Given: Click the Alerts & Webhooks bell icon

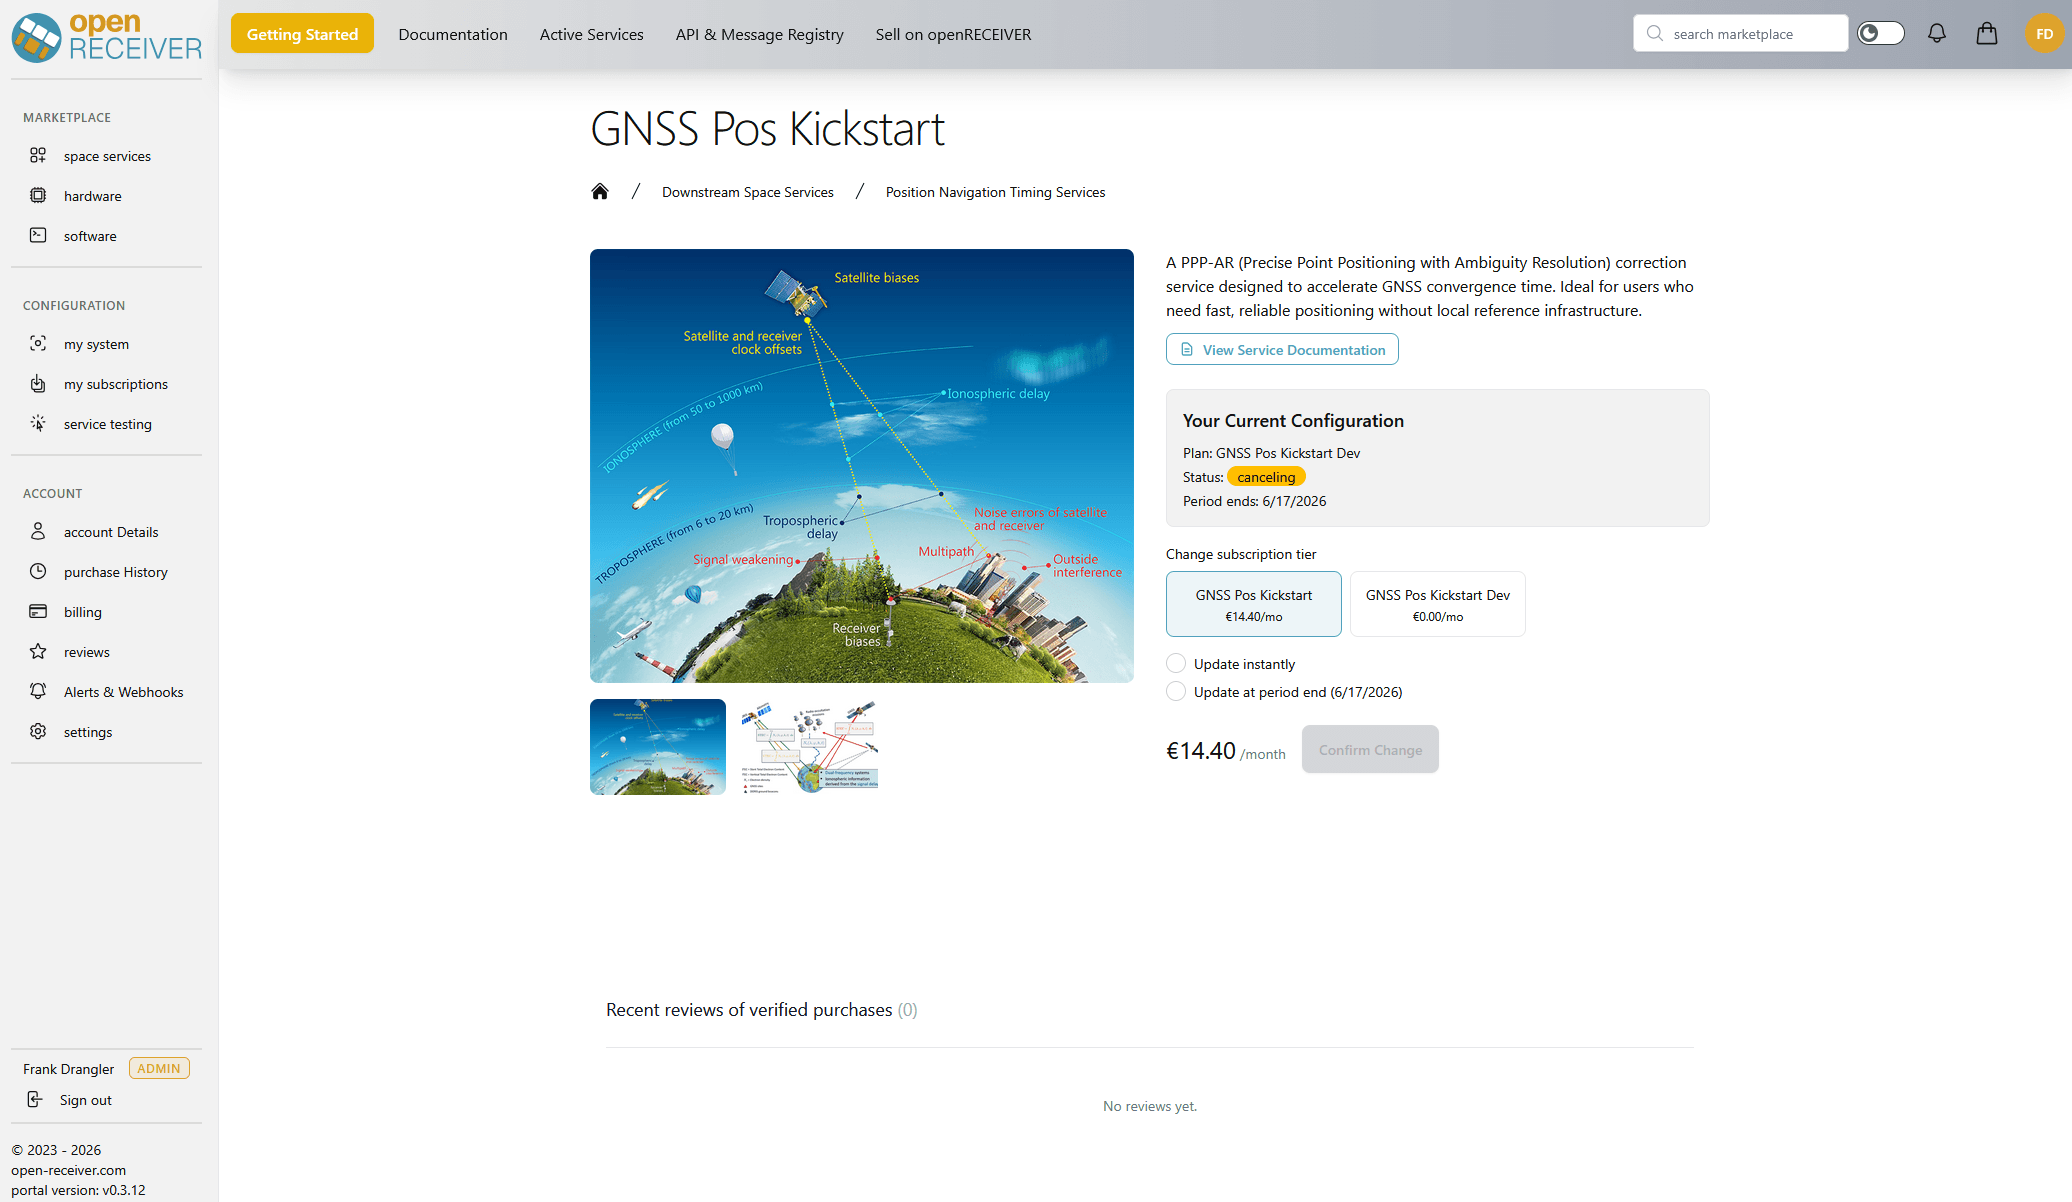Looking at the screenshot, I should point(38,691).
